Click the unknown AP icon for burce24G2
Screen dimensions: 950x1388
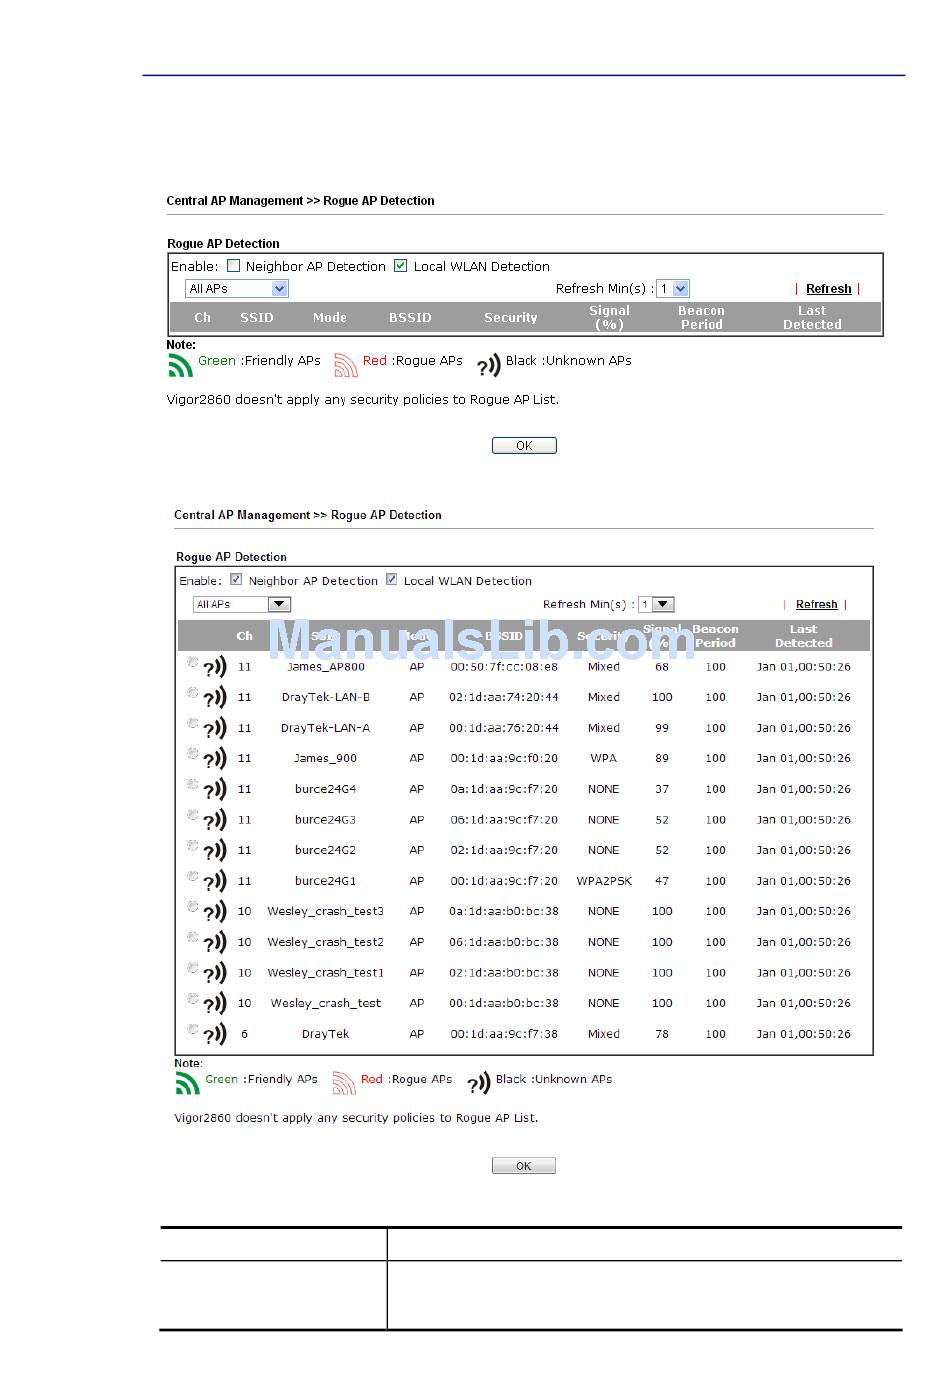[215, 851]
